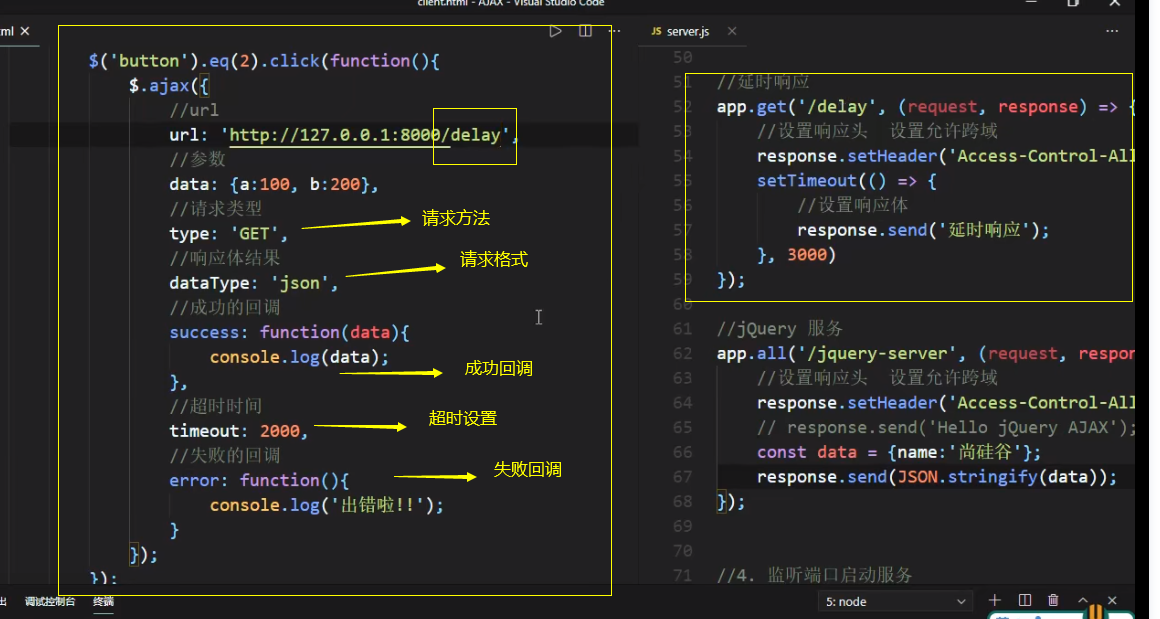Click the error: function(){ line

point(259,480)
